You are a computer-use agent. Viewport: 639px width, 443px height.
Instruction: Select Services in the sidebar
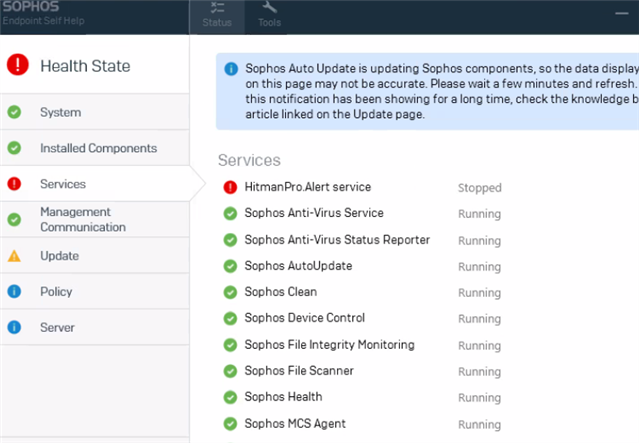click(95, 184)
